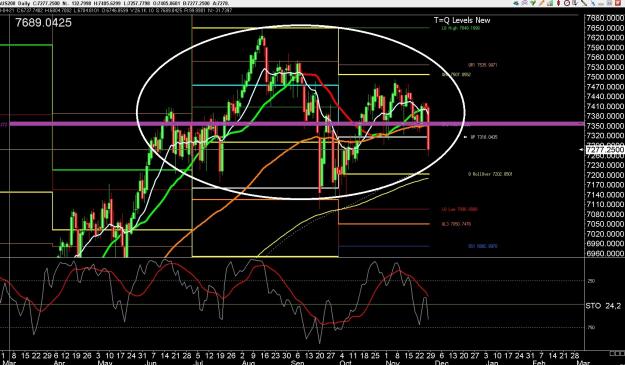Viewport: 625px width, 365px height.
Task: Click the red square icon at the toolbar's end
Action: (x=617, y=3)
